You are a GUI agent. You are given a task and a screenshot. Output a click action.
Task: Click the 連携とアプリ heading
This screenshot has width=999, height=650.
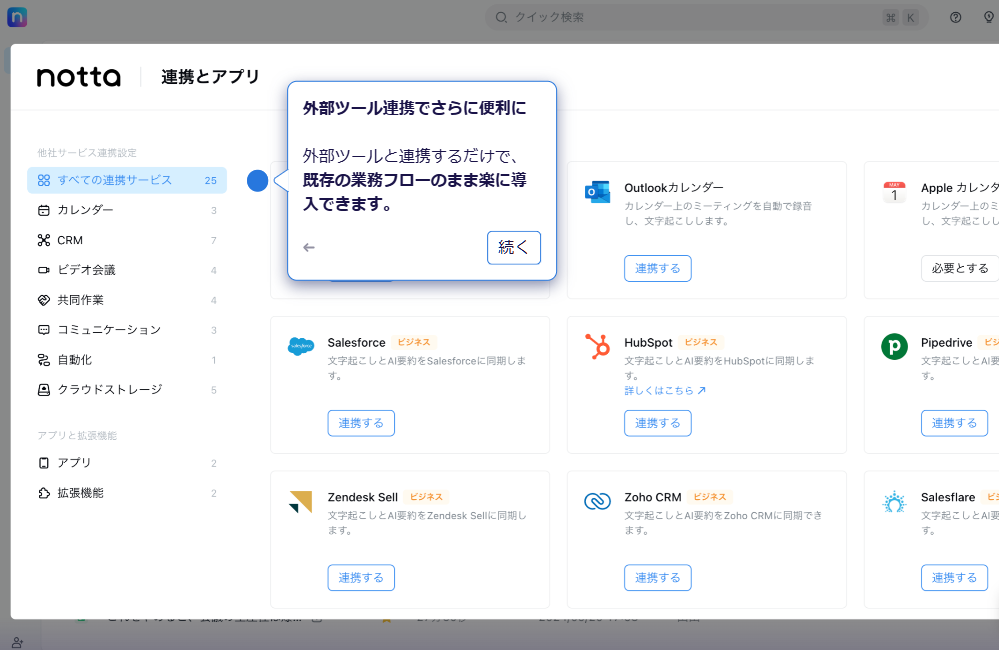point(210,77)
